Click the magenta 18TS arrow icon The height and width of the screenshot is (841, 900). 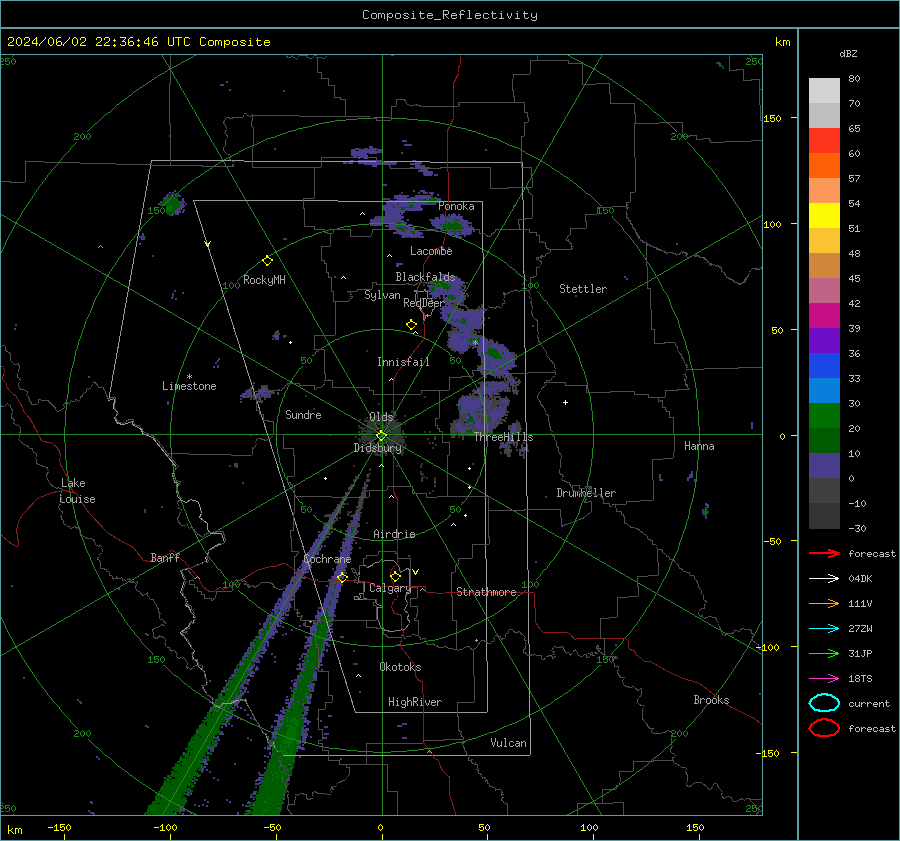824,679
